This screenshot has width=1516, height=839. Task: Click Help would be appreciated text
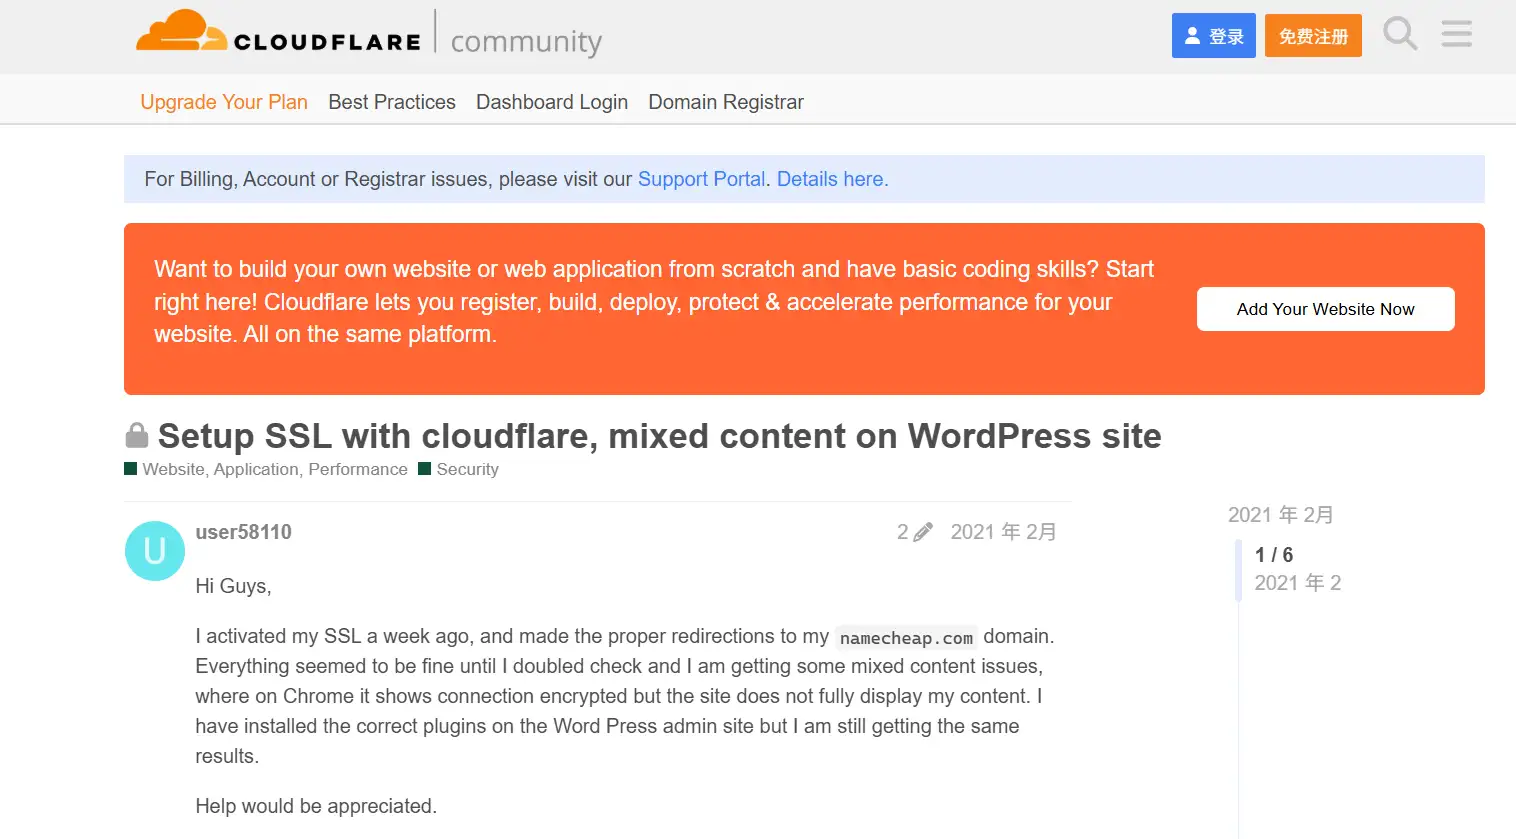tap(316, 806)
